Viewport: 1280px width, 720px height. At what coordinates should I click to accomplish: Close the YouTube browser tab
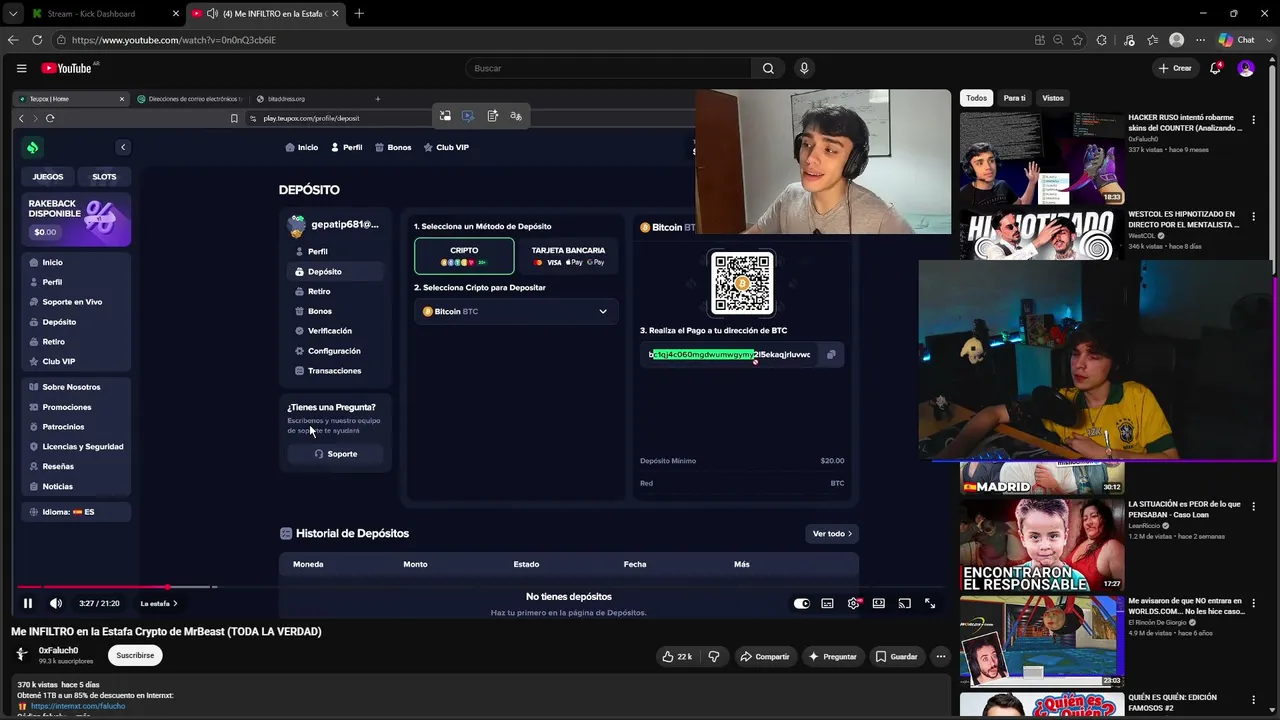[335, 13]
